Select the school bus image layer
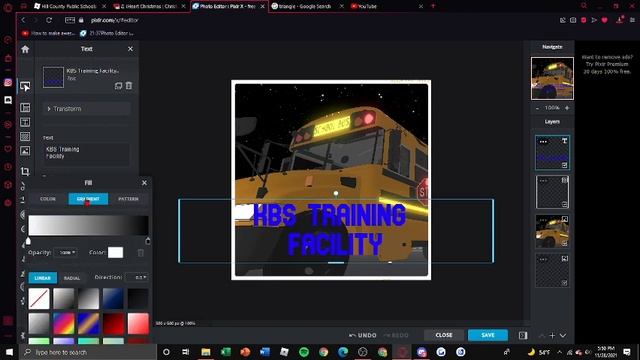The width and height of the screenshot is (640, 360). click(x=552, y=231)
